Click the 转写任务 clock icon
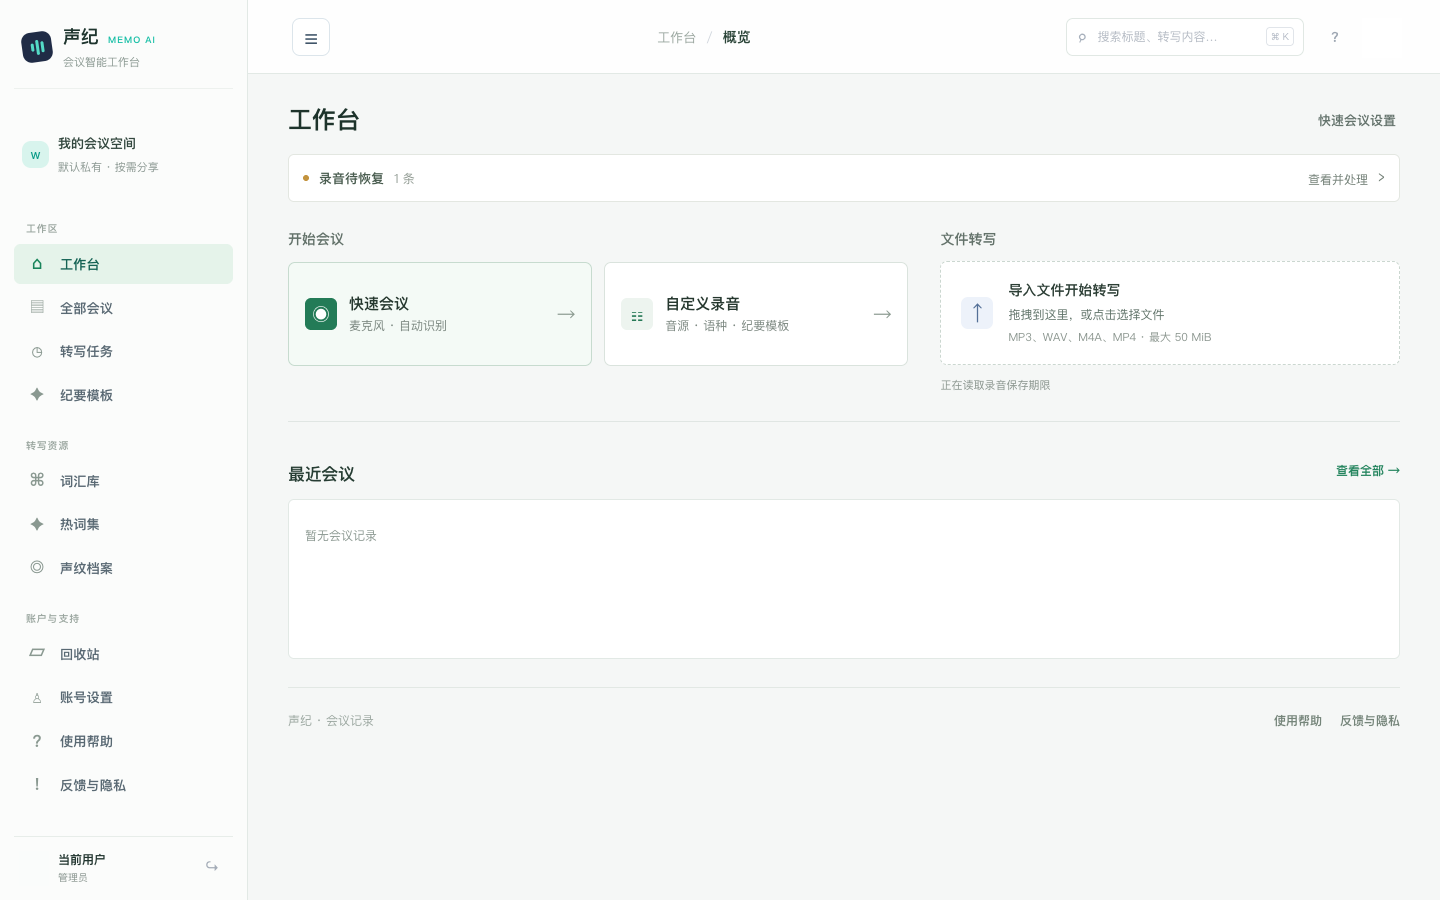This screenshot has height=900, width=1440. [37, 352]
